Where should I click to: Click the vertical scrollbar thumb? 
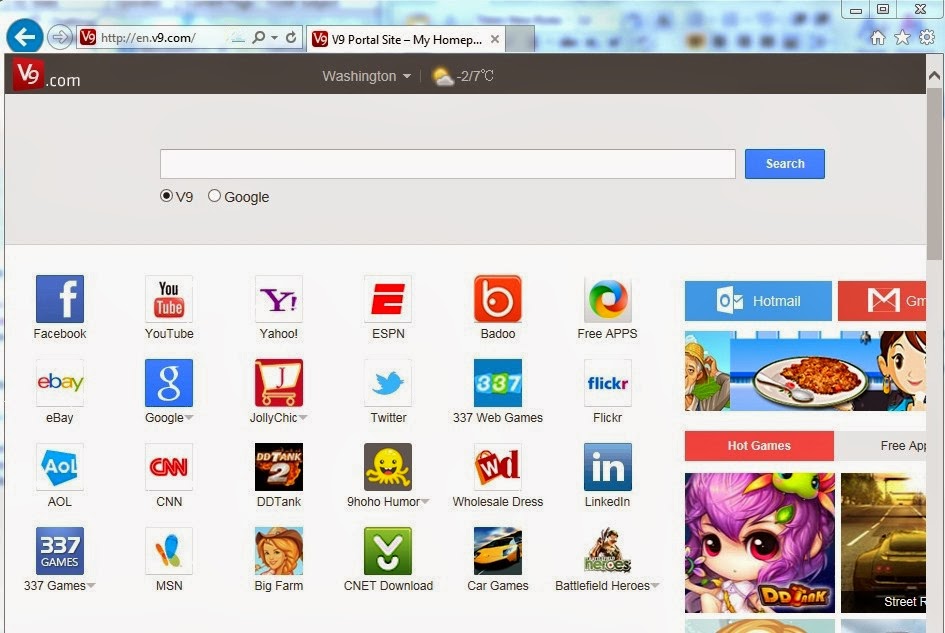pos(934,175)
